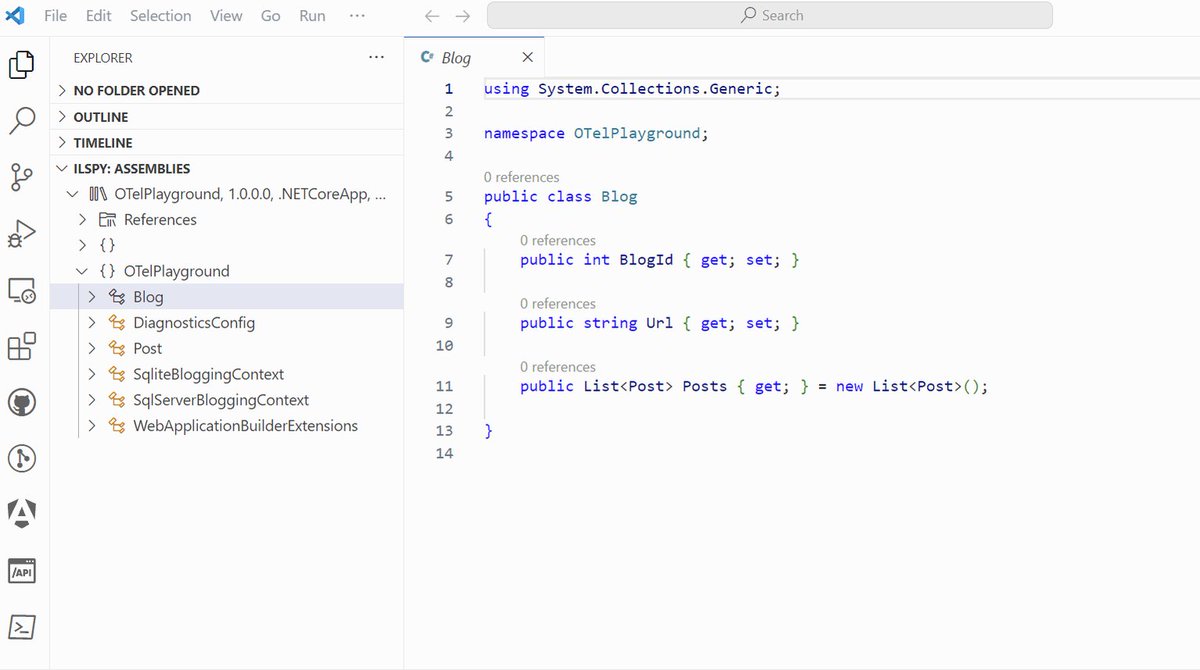
Task: Click 'OTelPlayground' in namespace declaration
Action: 636,133
